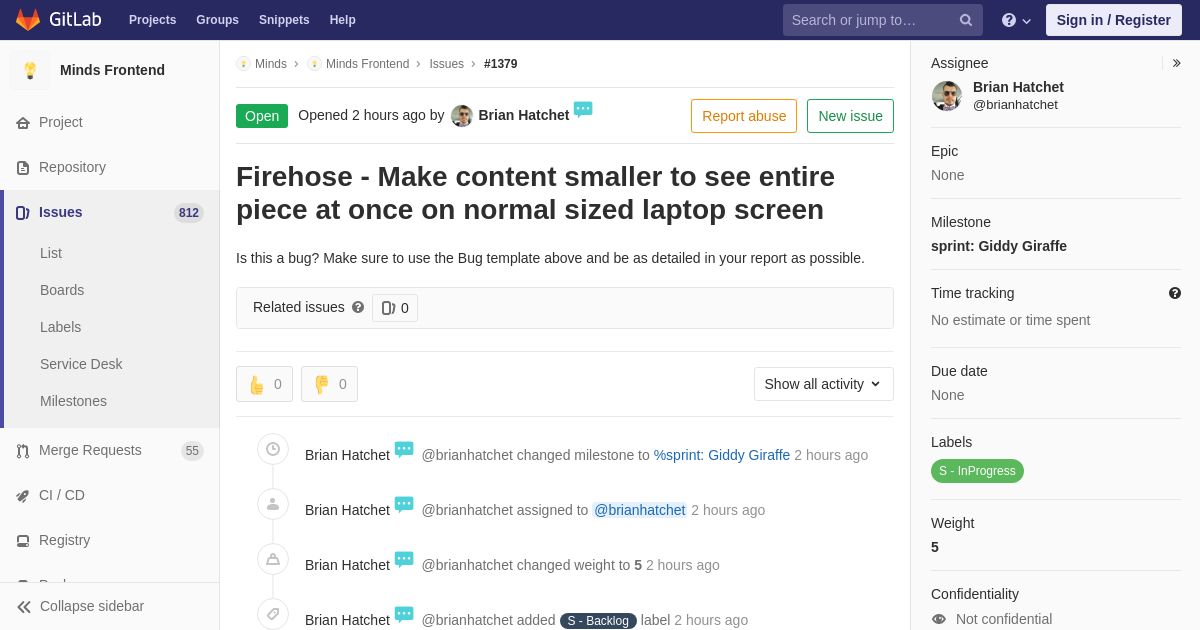This screenshot has height=630, width=1200.
Task: Give a thumbs down reaction
Action: 329,384
